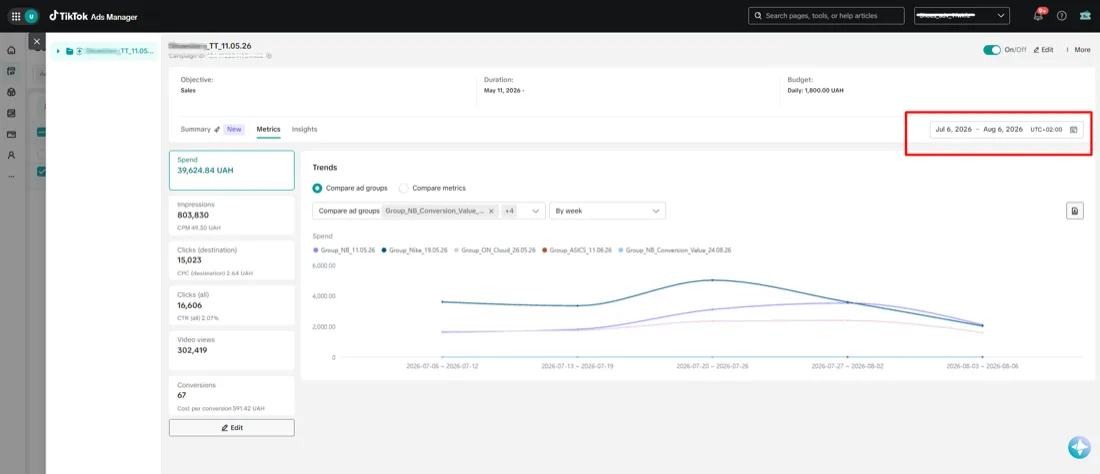Image resolution: width=1100 pixels, height=474 pixels.
Task: Remove Group_NB_Conversion_Value chip
Action: click(491, 211)
